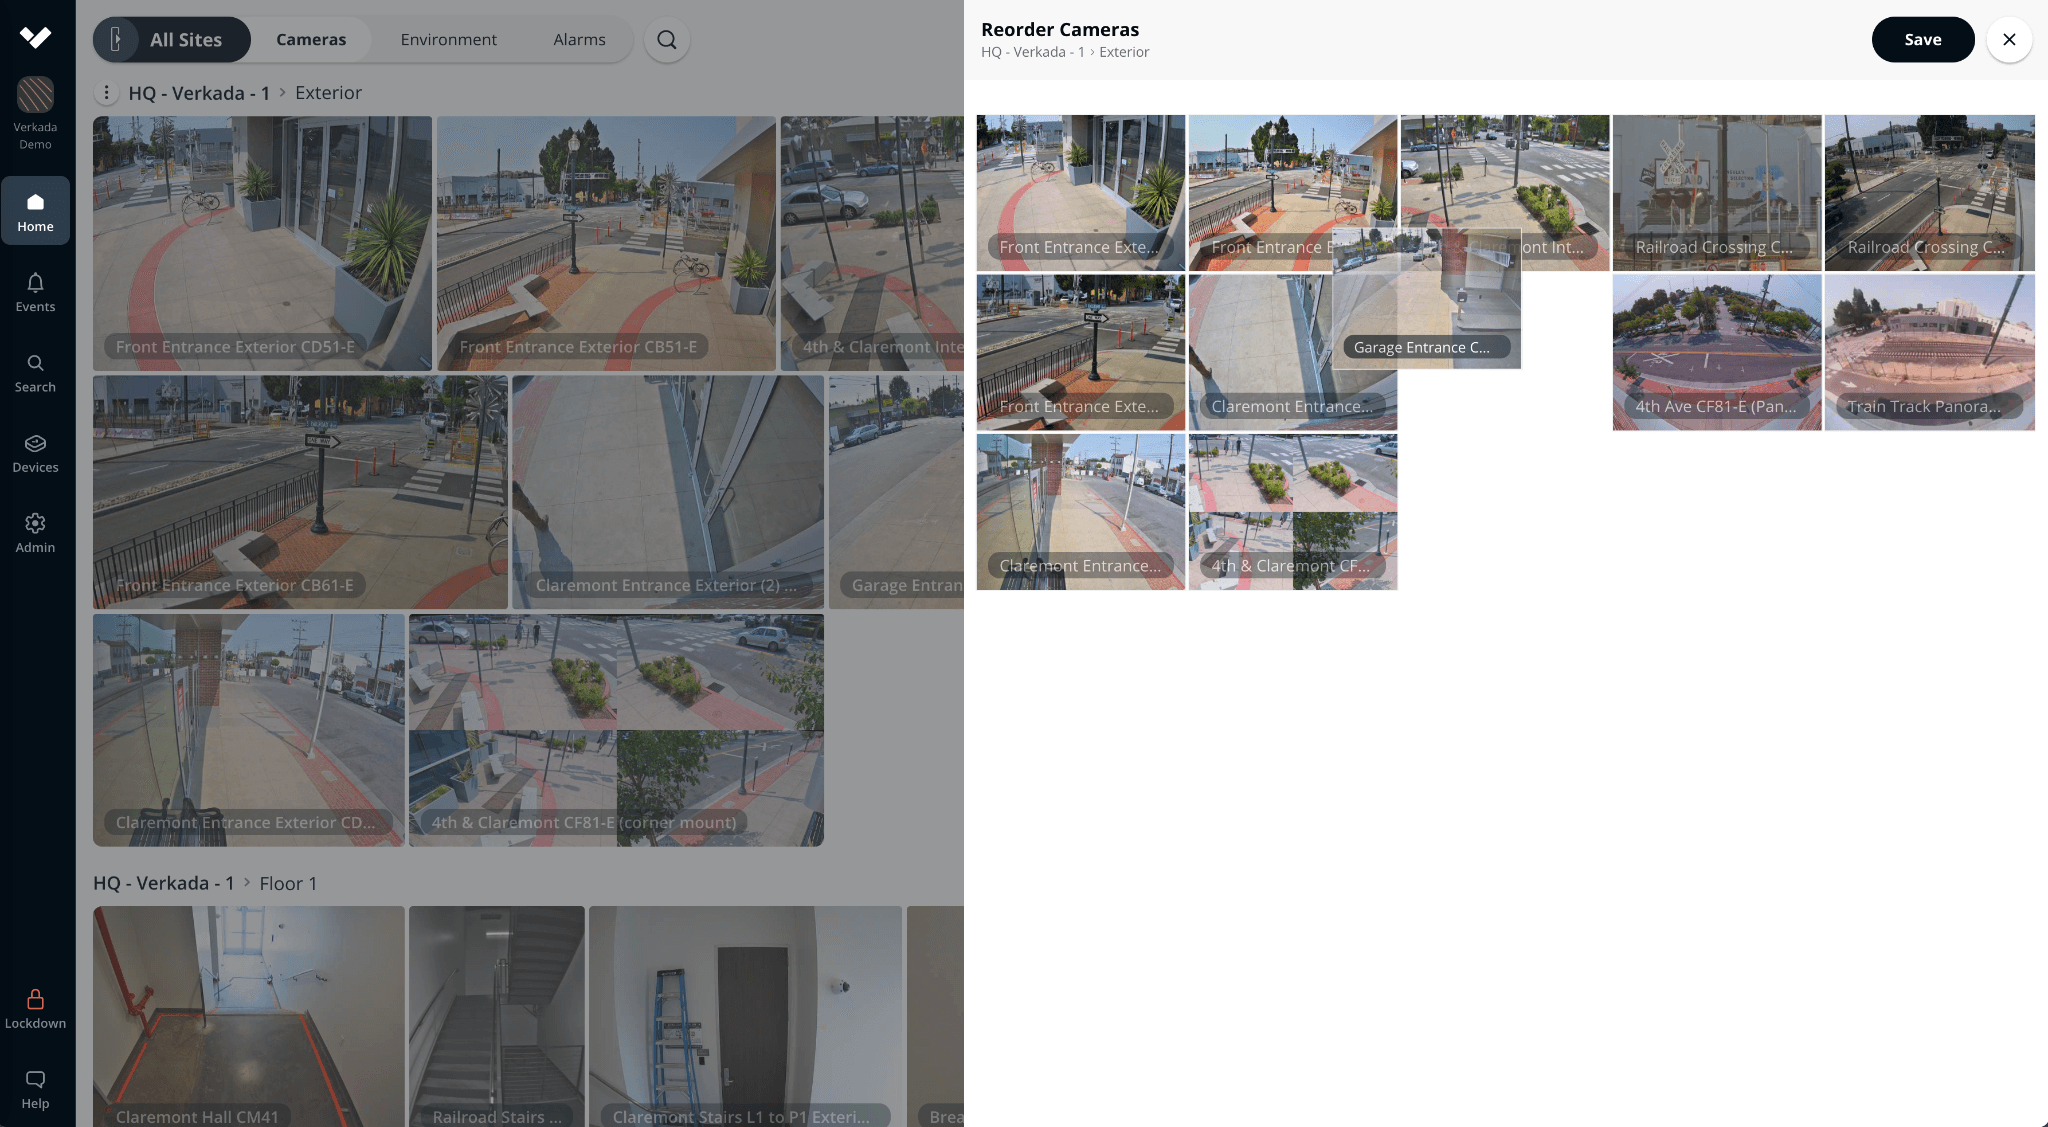The width and height of the screenshot is (2048, 1127).
Task: Open All Sites selector
Action: coord(172,40)
